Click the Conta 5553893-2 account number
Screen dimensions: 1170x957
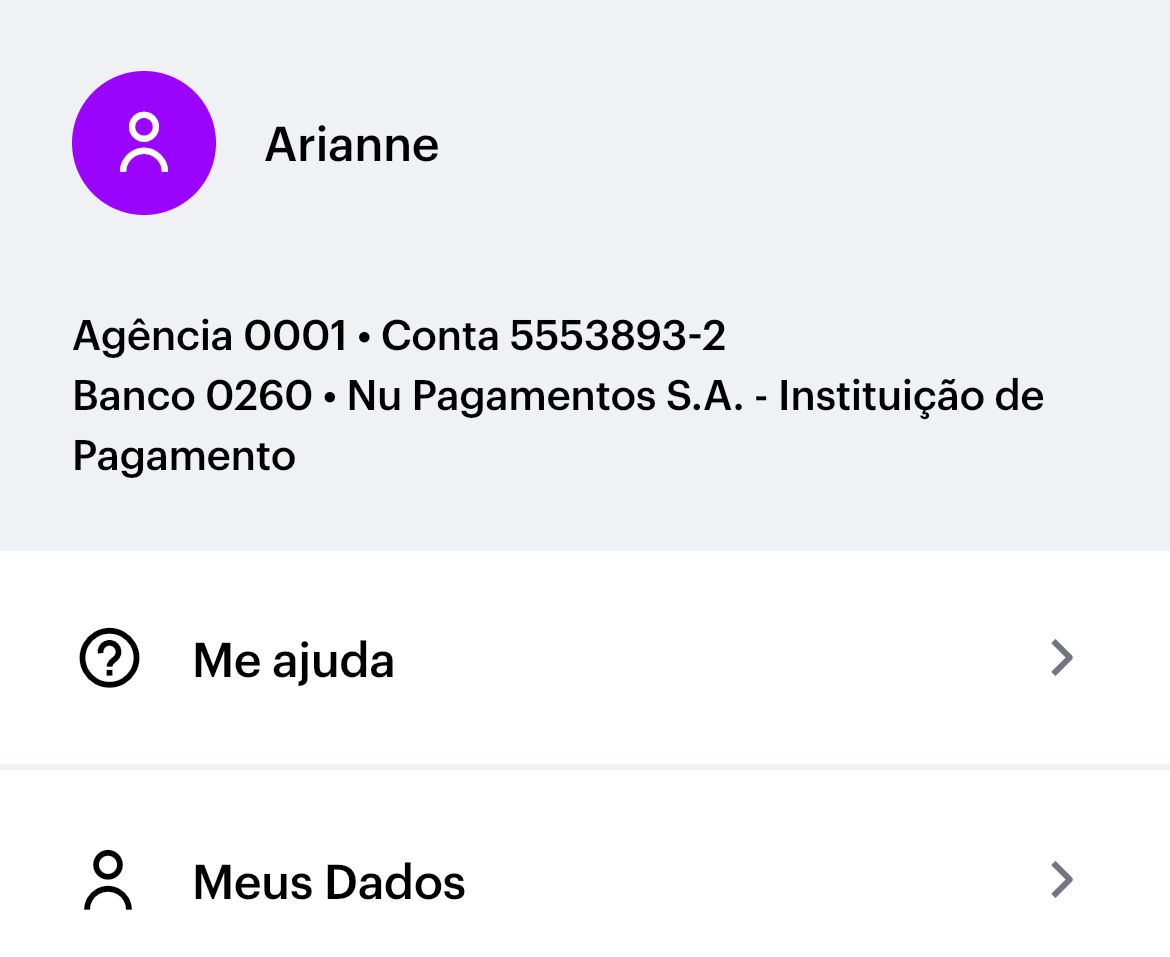click(x=553, y=336)
